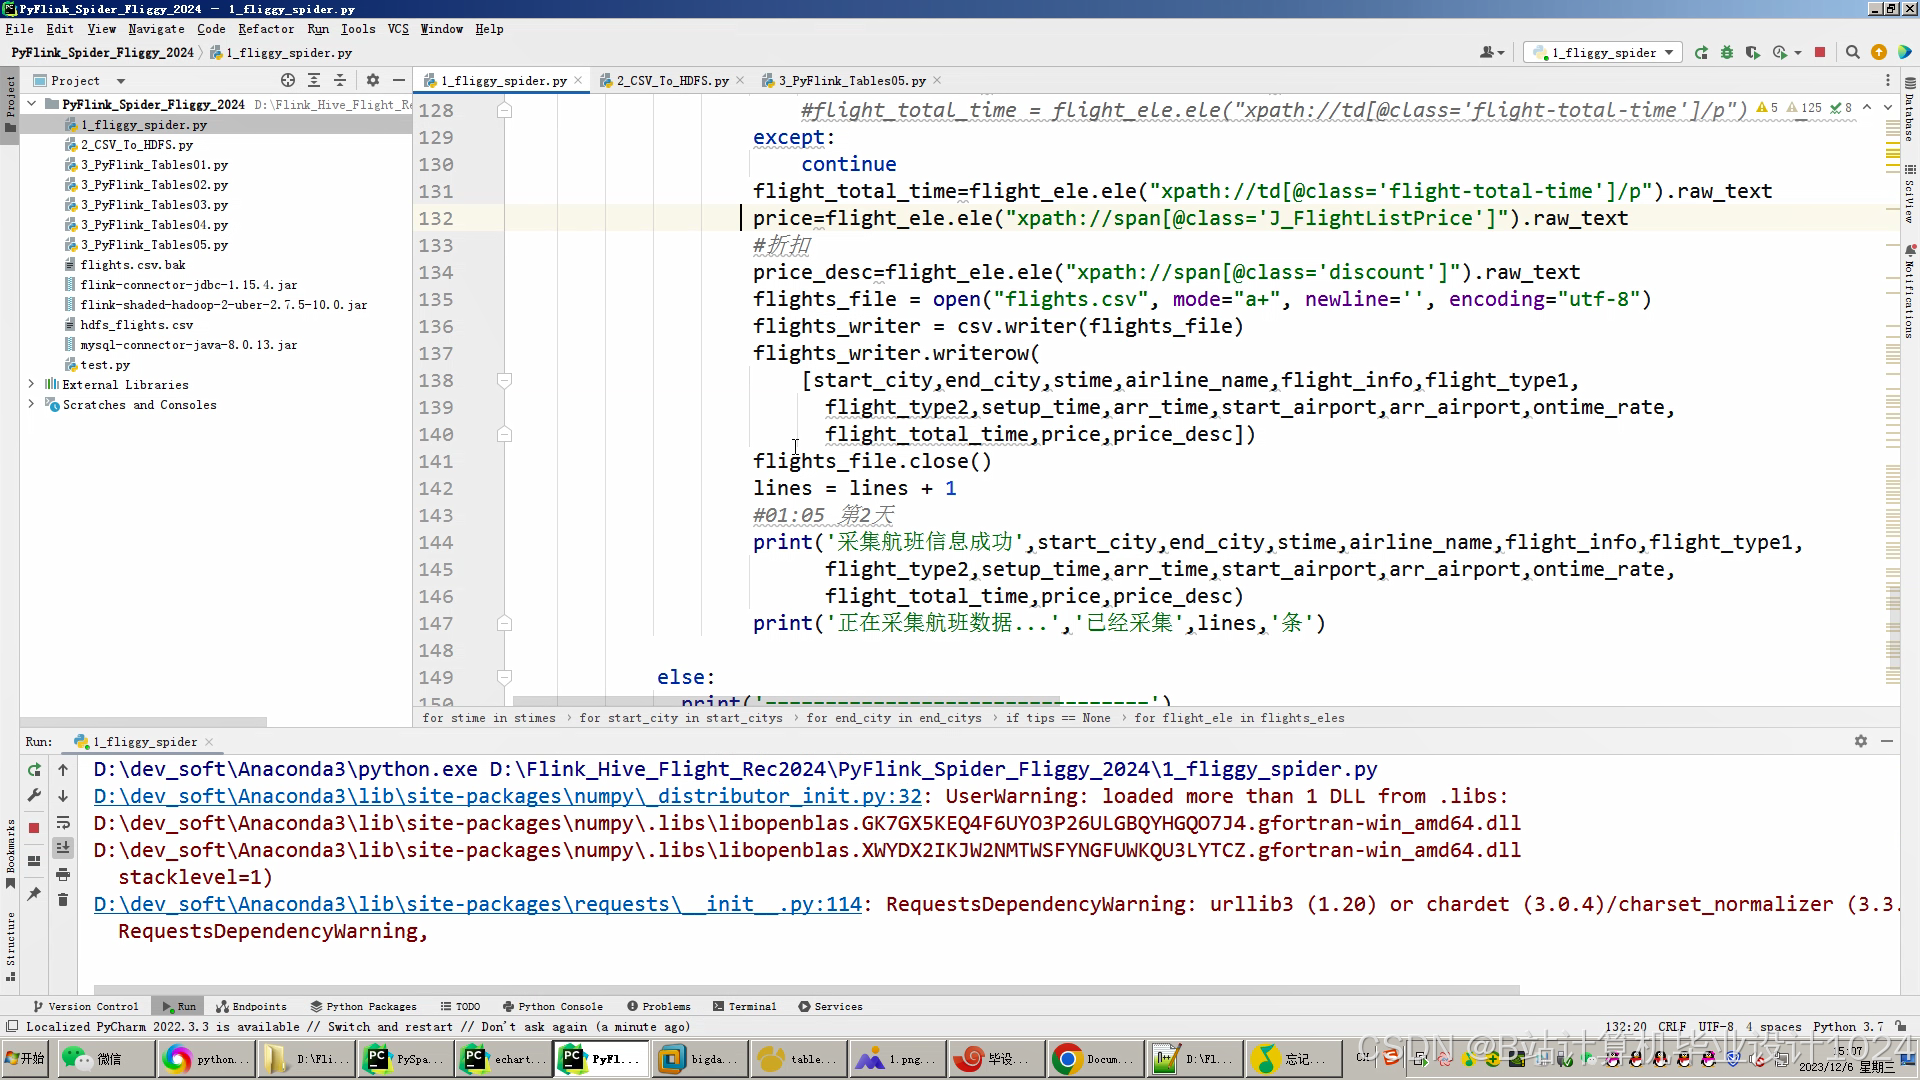Screen dimensions: 1920x1080
Task: Select Opened File locate target icon
Action: [288, 80]
